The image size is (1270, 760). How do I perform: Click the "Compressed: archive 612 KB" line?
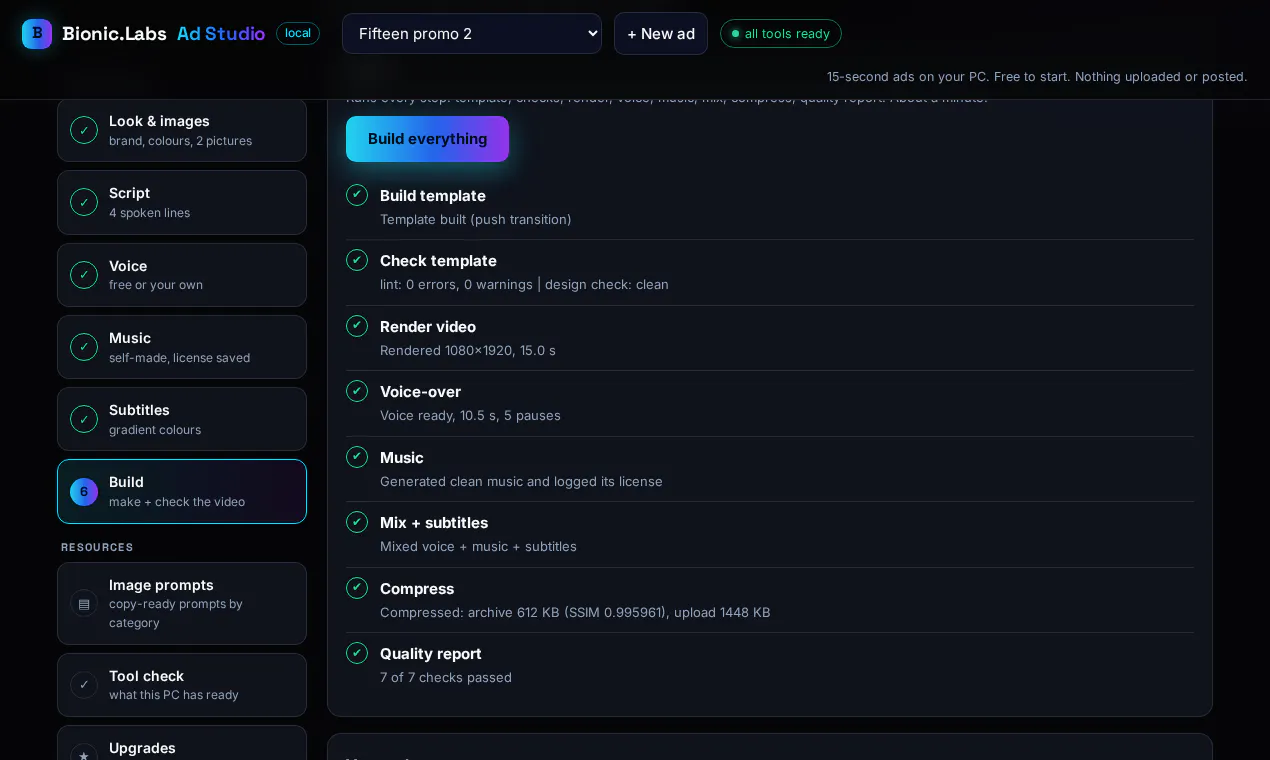[x=575, y=612]
